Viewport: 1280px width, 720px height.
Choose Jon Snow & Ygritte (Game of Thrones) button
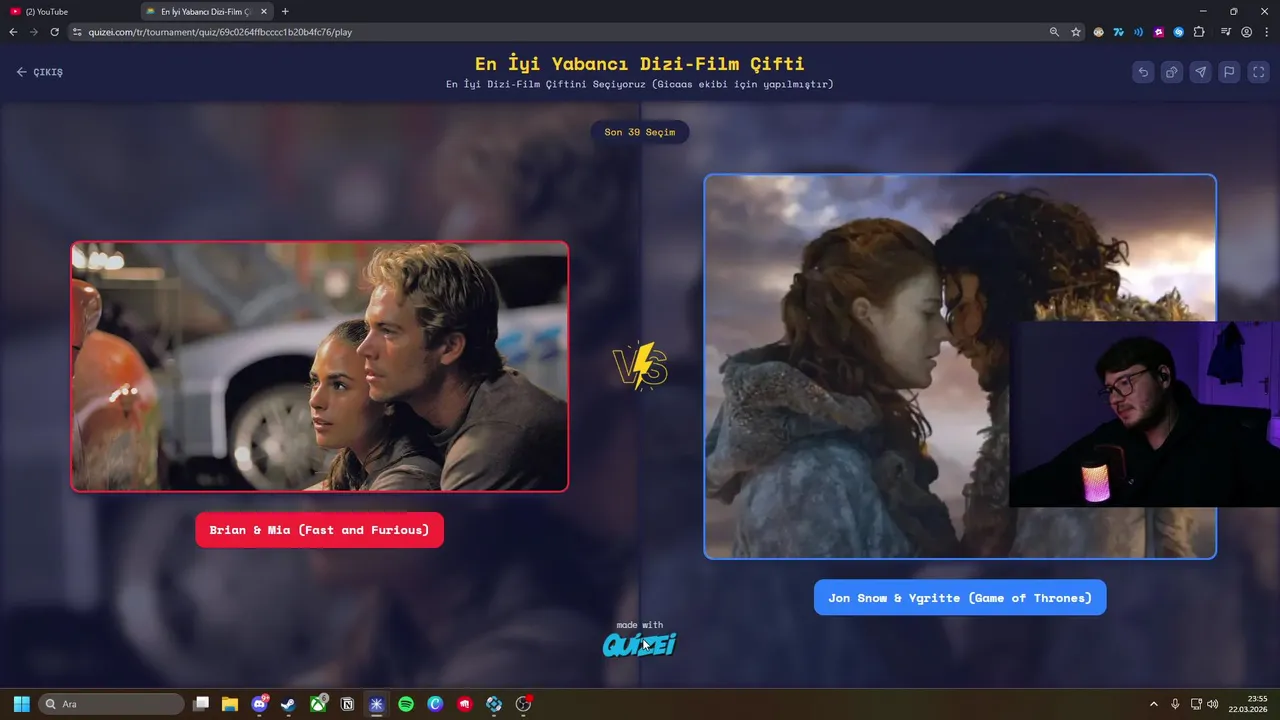[960, 598]
